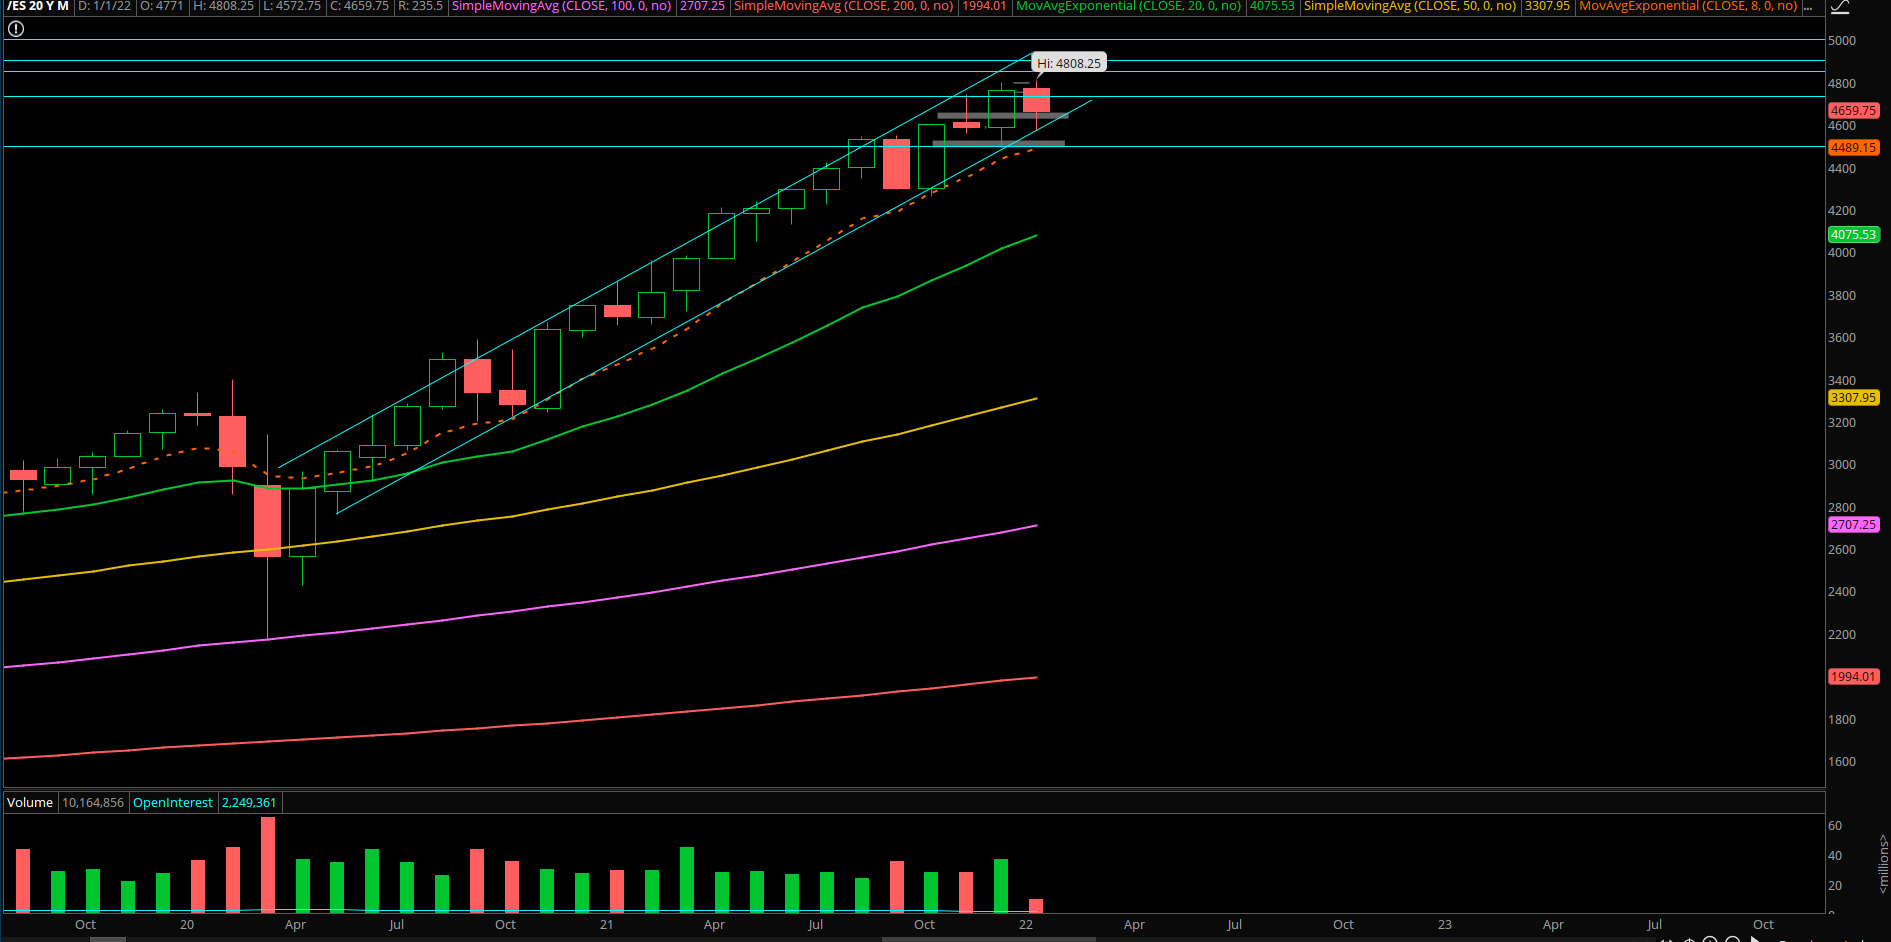Click the 1994.01 value in the study header
This screenshot has height=942, width=1891.
pyautogui.click(x=984, y=6)
